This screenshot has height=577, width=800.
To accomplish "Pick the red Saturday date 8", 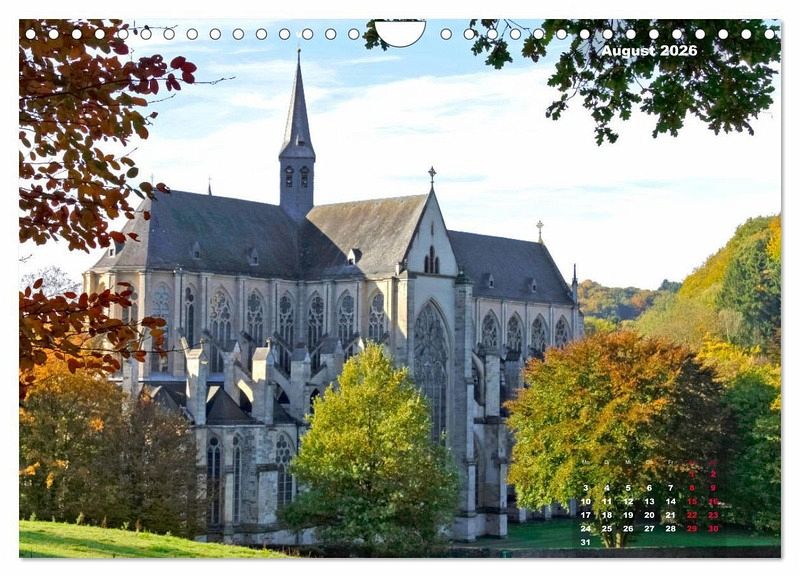I will pyautogui.click(x=692, y=488).
